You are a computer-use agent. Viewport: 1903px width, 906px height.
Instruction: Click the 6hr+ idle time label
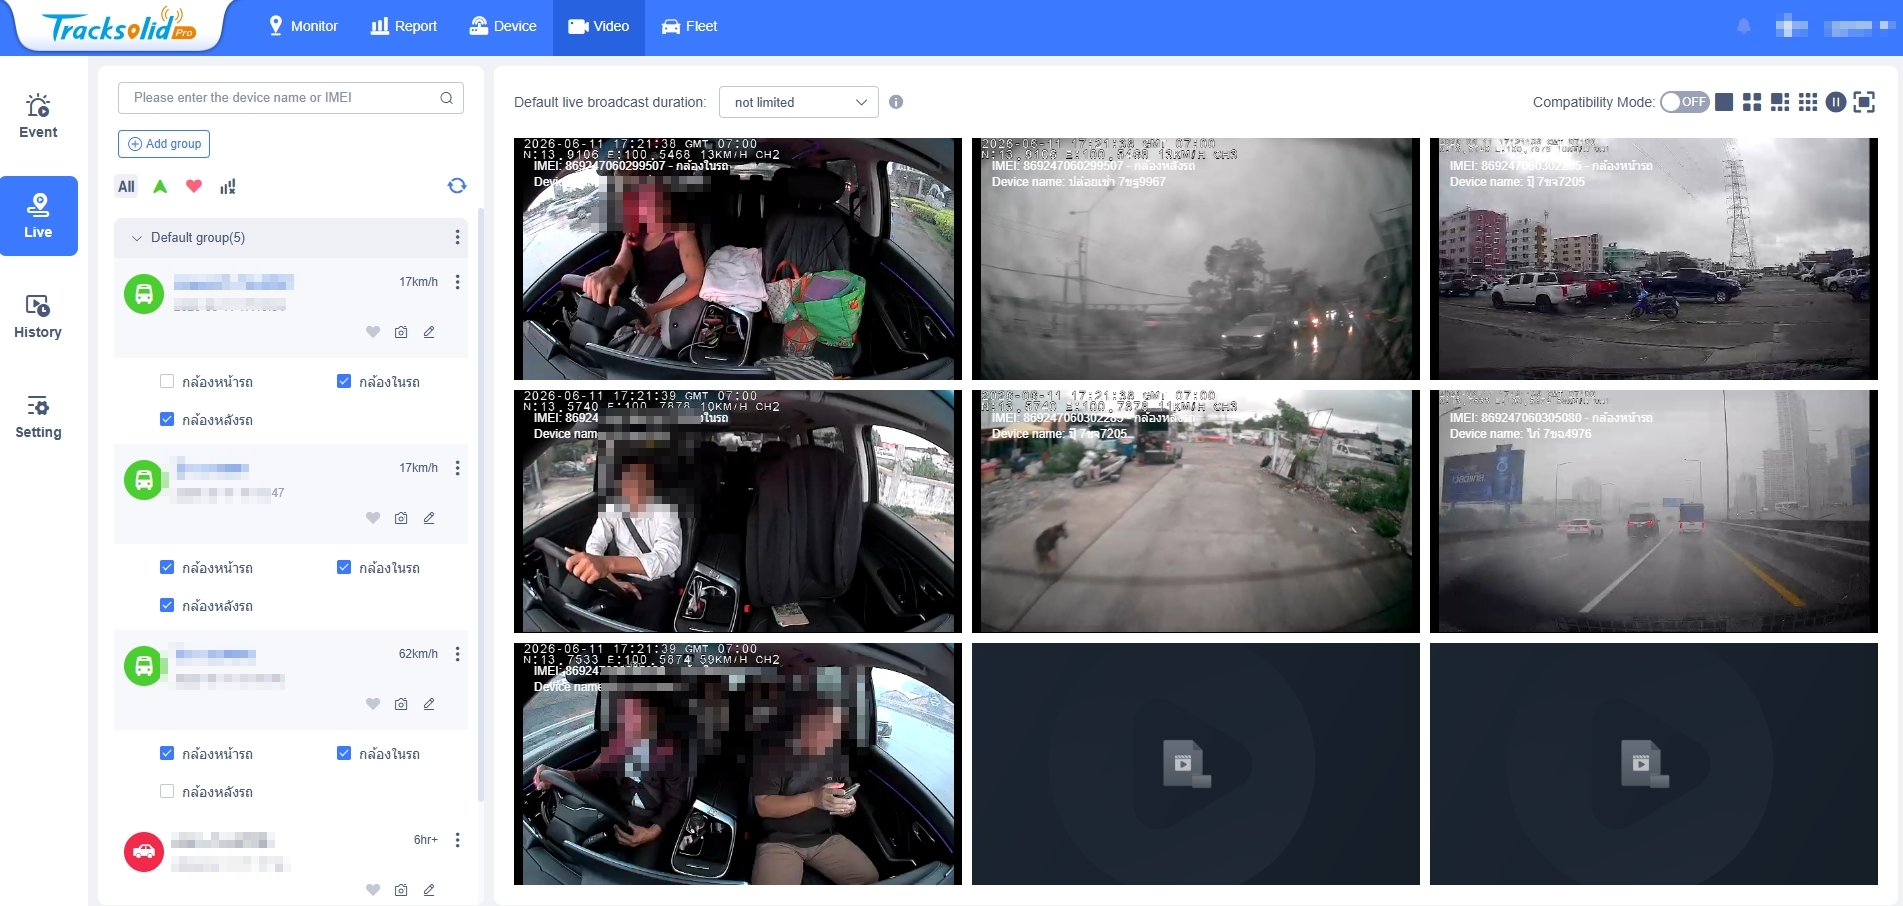(426, 840)
